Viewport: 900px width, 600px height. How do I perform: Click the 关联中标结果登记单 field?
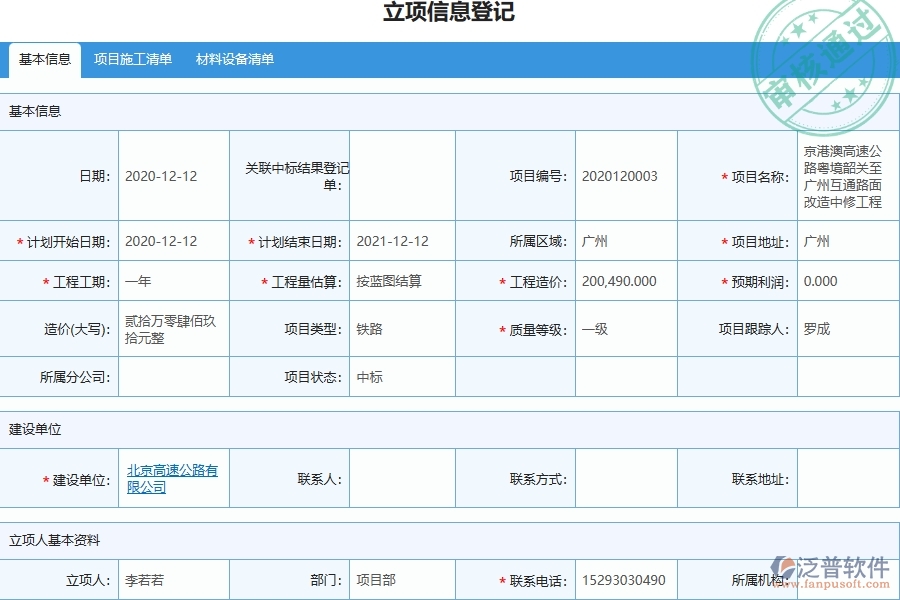point(400,177)
